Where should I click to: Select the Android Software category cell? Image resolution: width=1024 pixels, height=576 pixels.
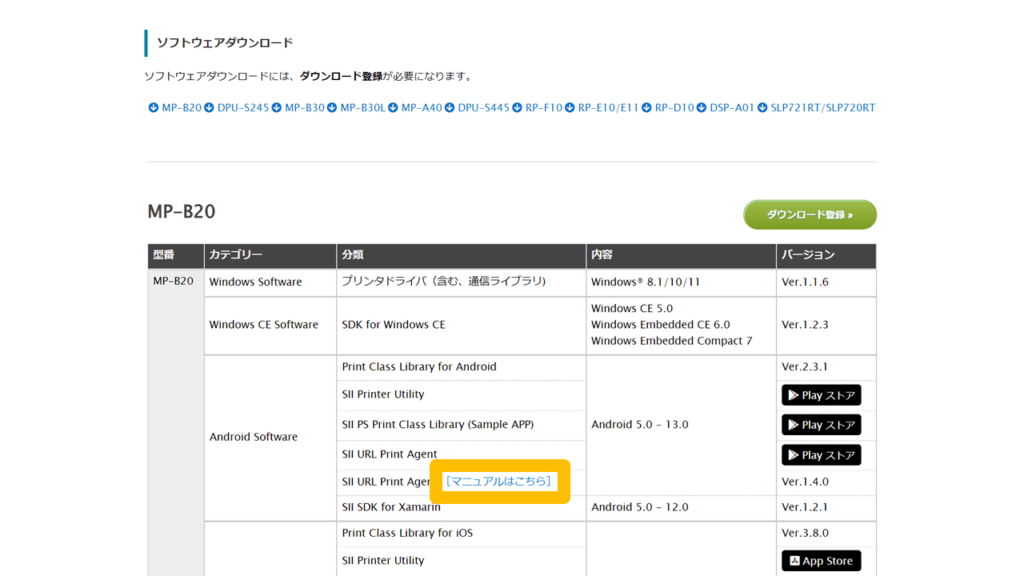[x=270, y=438]
